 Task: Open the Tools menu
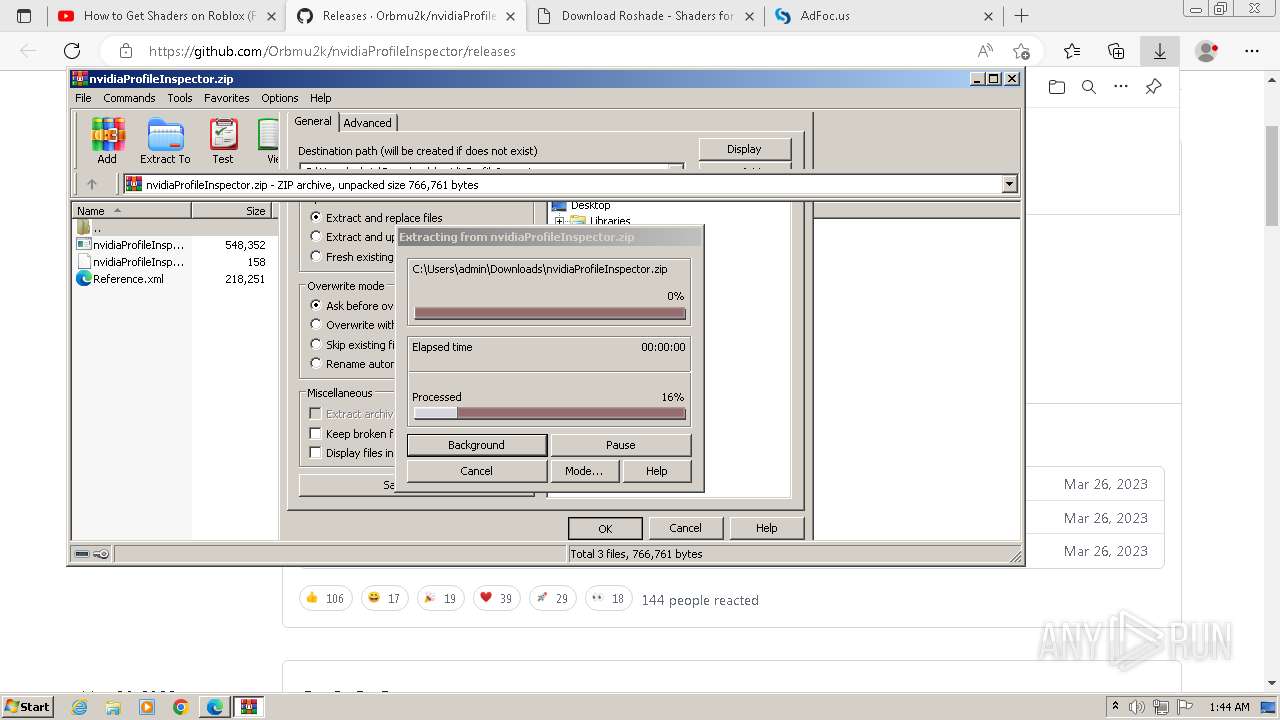180,98
